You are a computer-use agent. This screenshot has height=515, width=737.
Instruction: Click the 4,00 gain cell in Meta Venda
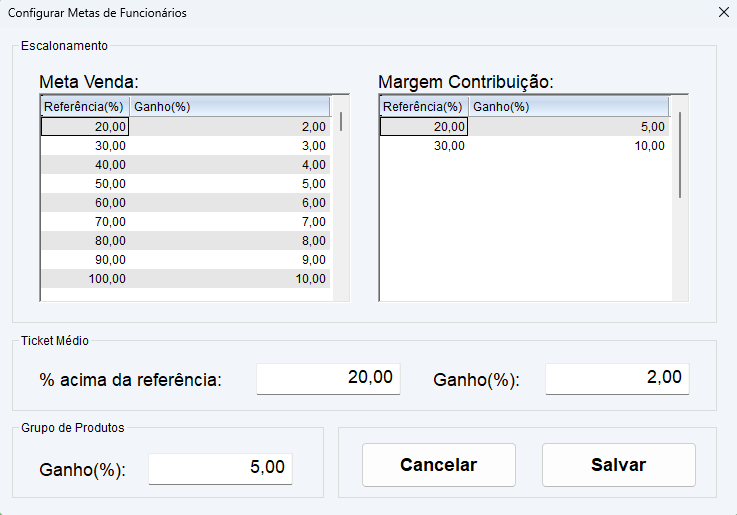pyautogui.click(x=230, y=164)
